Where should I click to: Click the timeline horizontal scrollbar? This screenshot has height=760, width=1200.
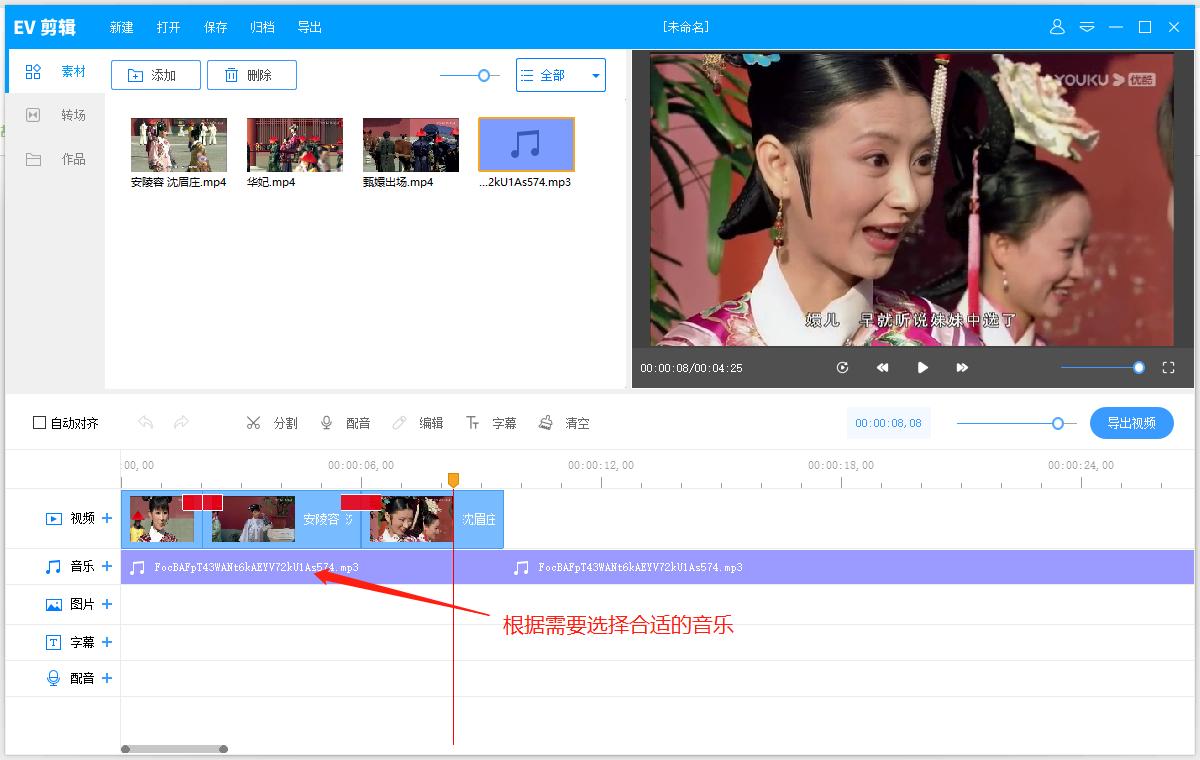[174, 749]
